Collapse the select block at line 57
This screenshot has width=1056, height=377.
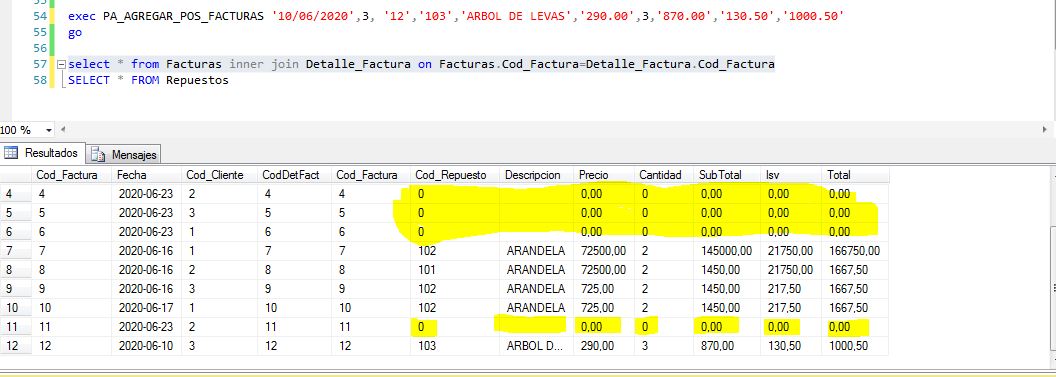(x=61, y=65)
